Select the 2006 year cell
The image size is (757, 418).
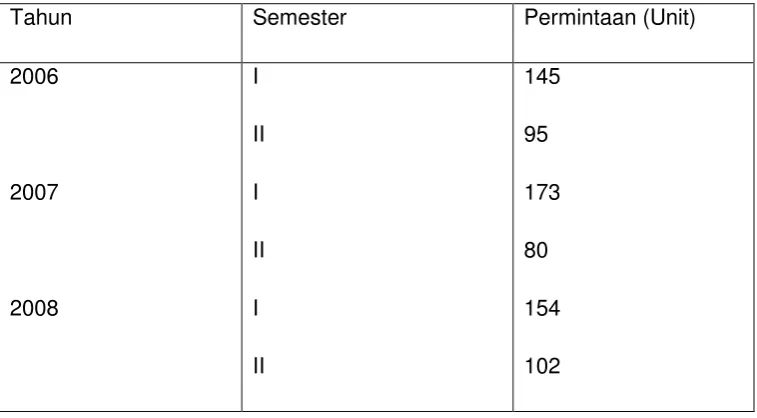34,77
